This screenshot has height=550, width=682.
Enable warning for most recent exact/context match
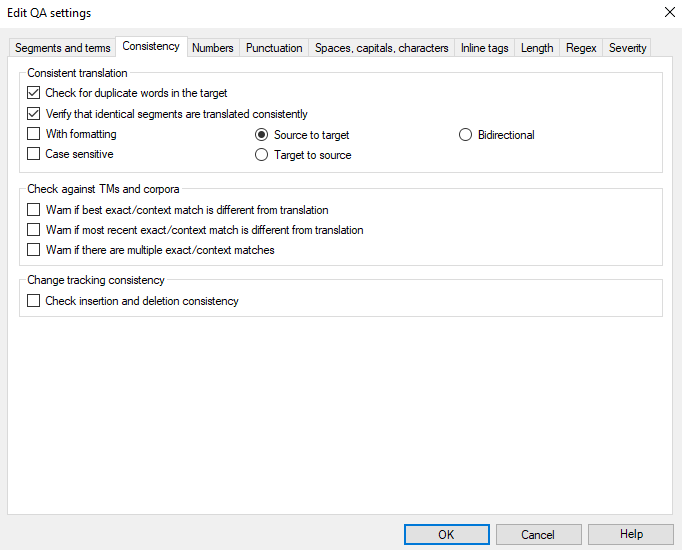33,230
